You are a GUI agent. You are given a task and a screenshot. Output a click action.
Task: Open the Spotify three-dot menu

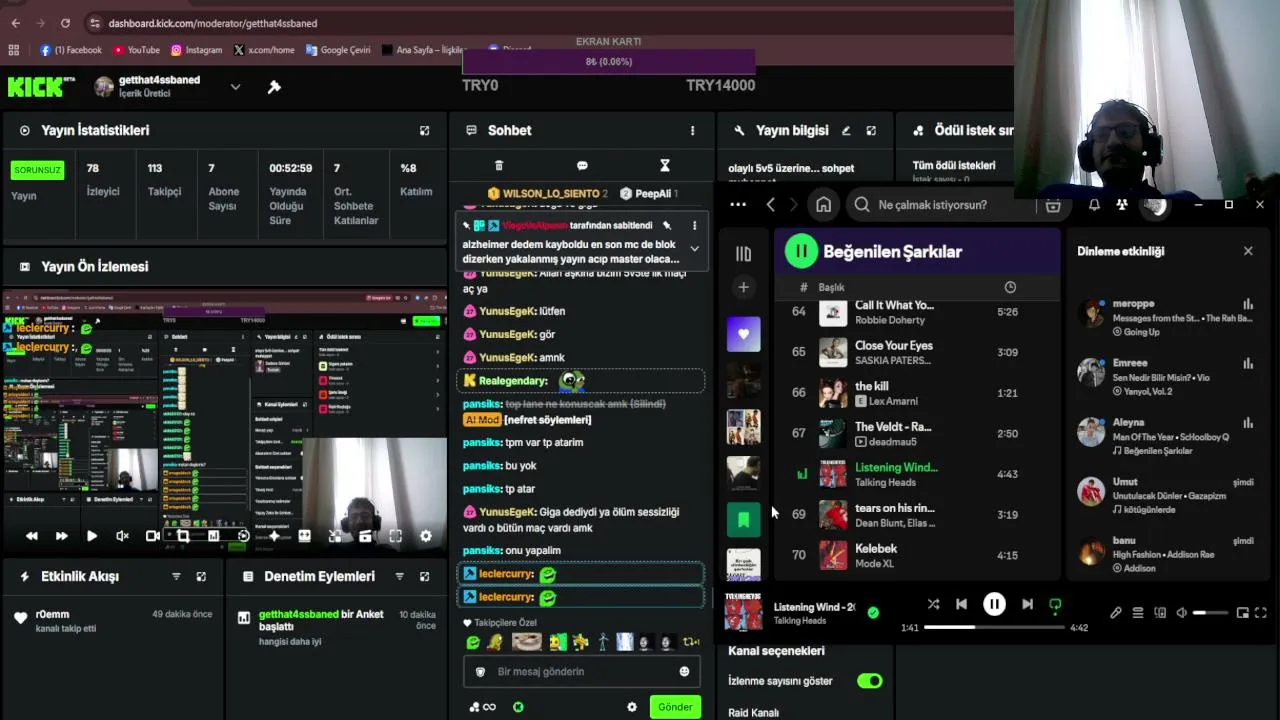pyautogui.click(x=738, y=205)
